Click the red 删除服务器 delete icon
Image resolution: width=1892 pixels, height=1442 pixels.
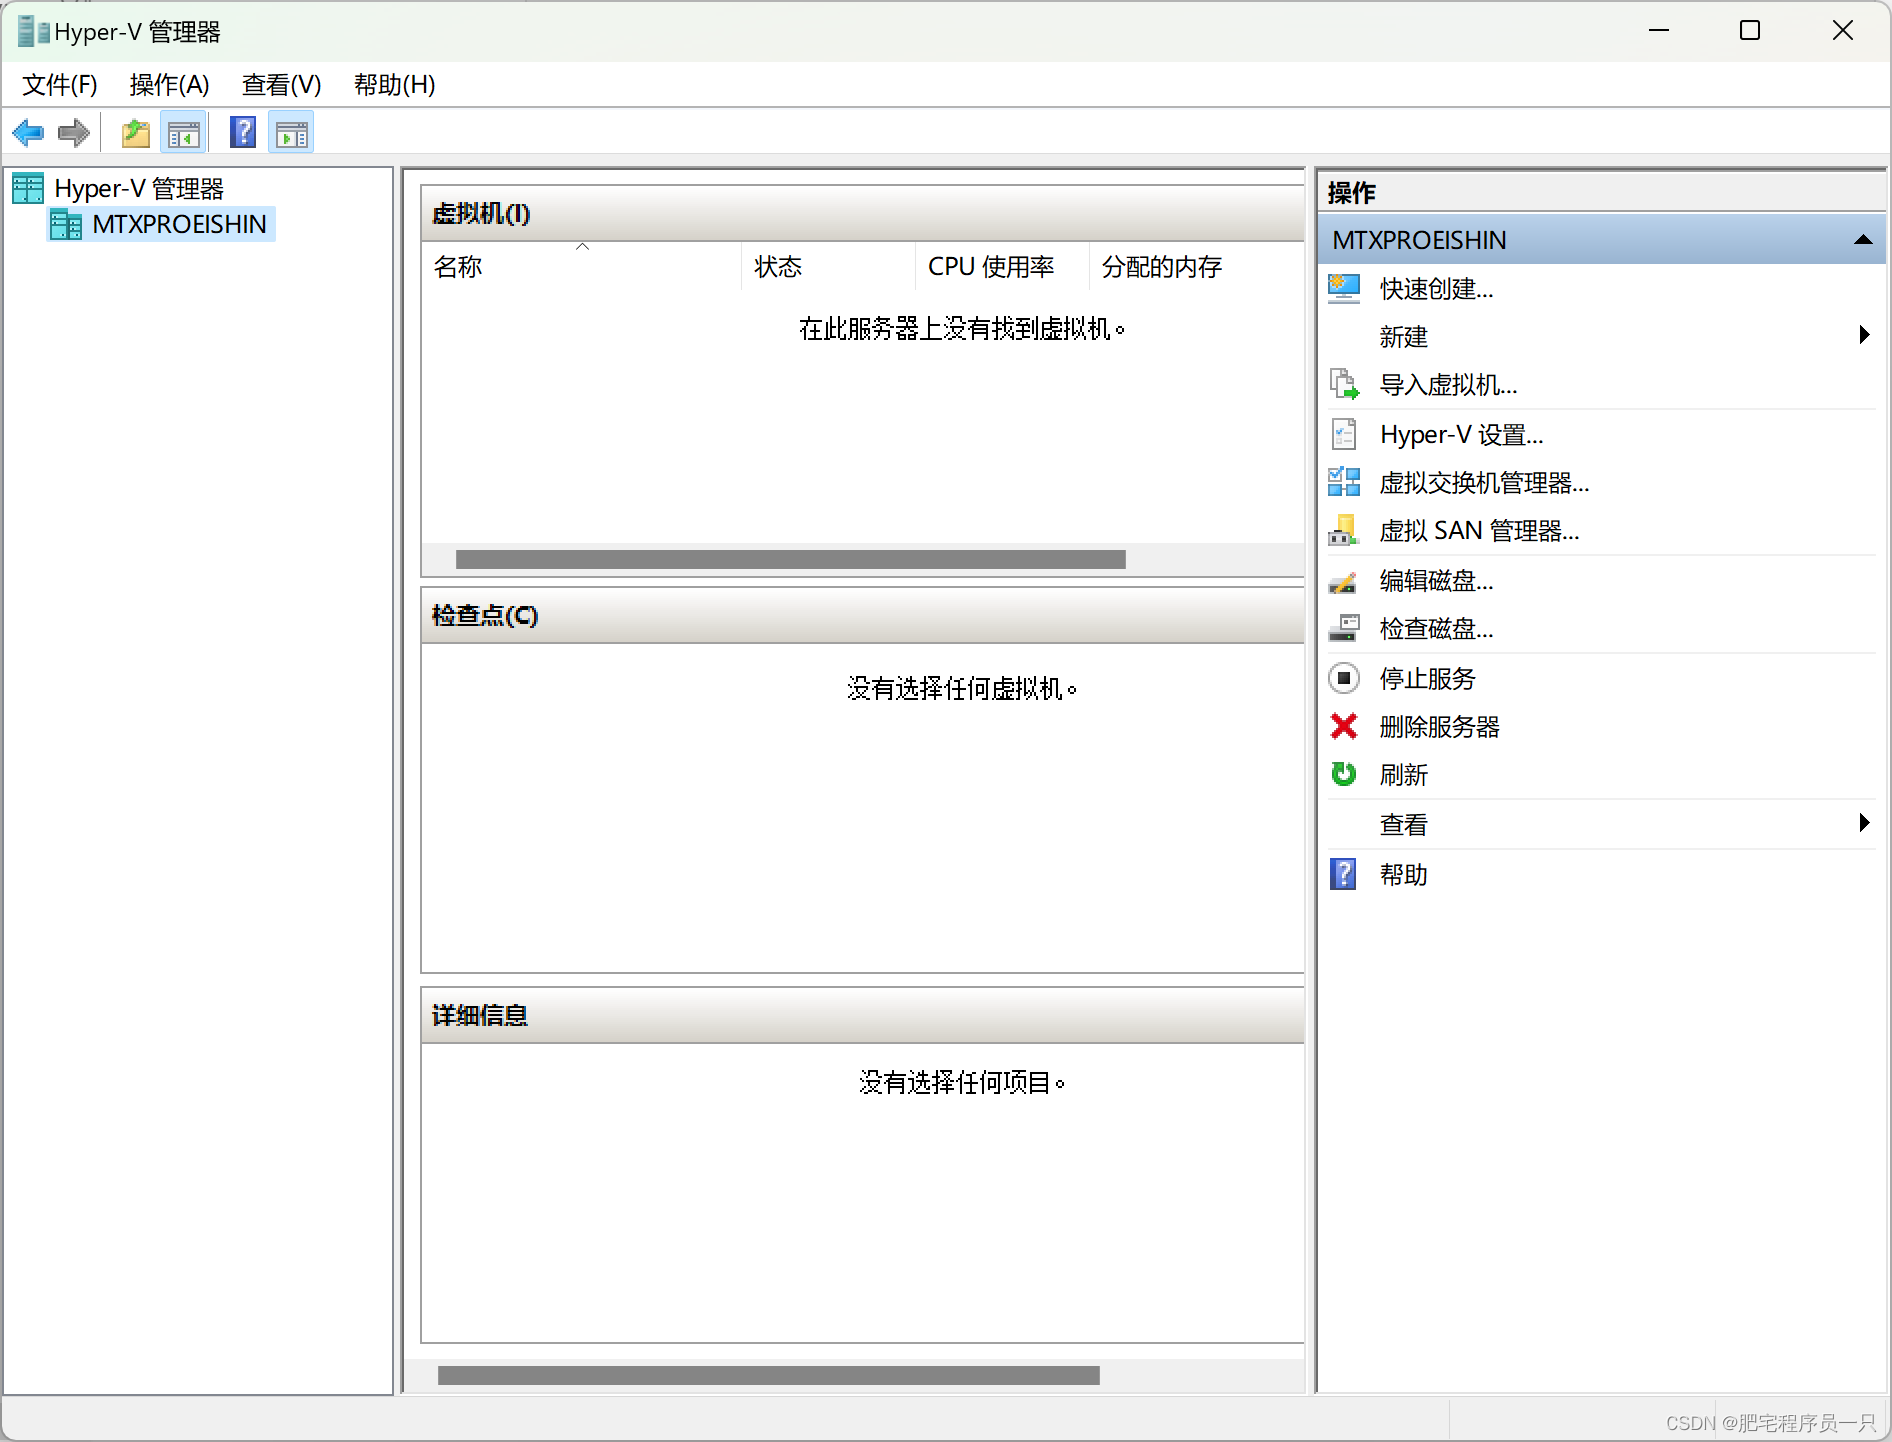tap(1344, 726)
